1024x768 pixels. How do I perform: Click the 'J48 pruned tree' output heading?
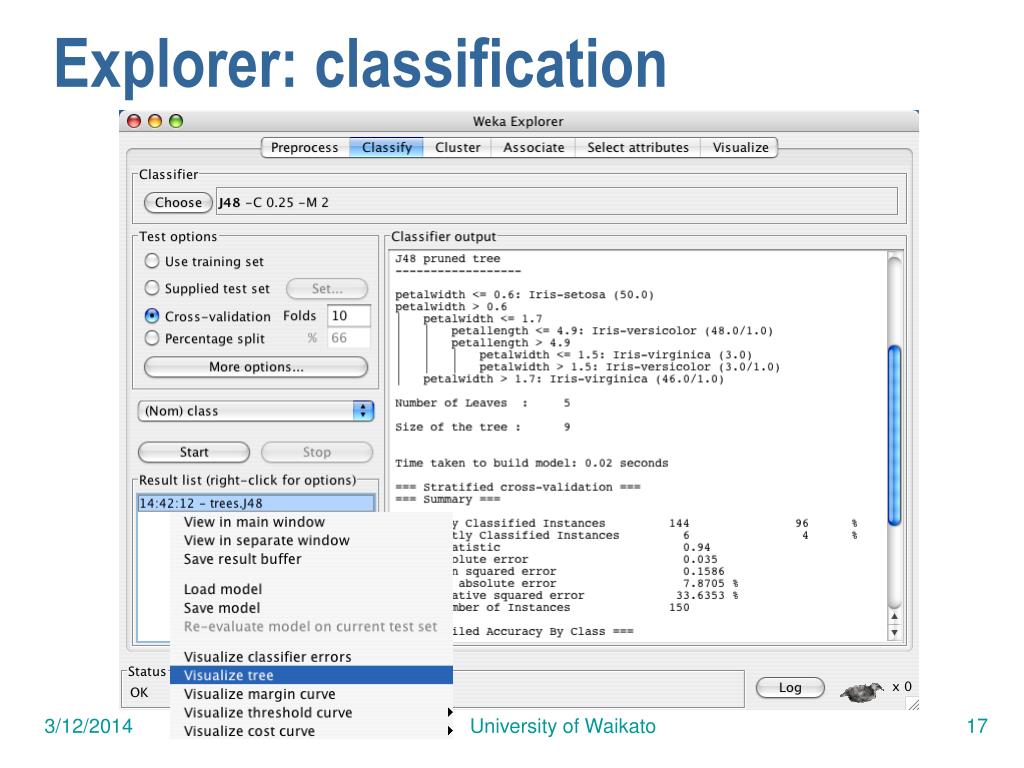447,259
